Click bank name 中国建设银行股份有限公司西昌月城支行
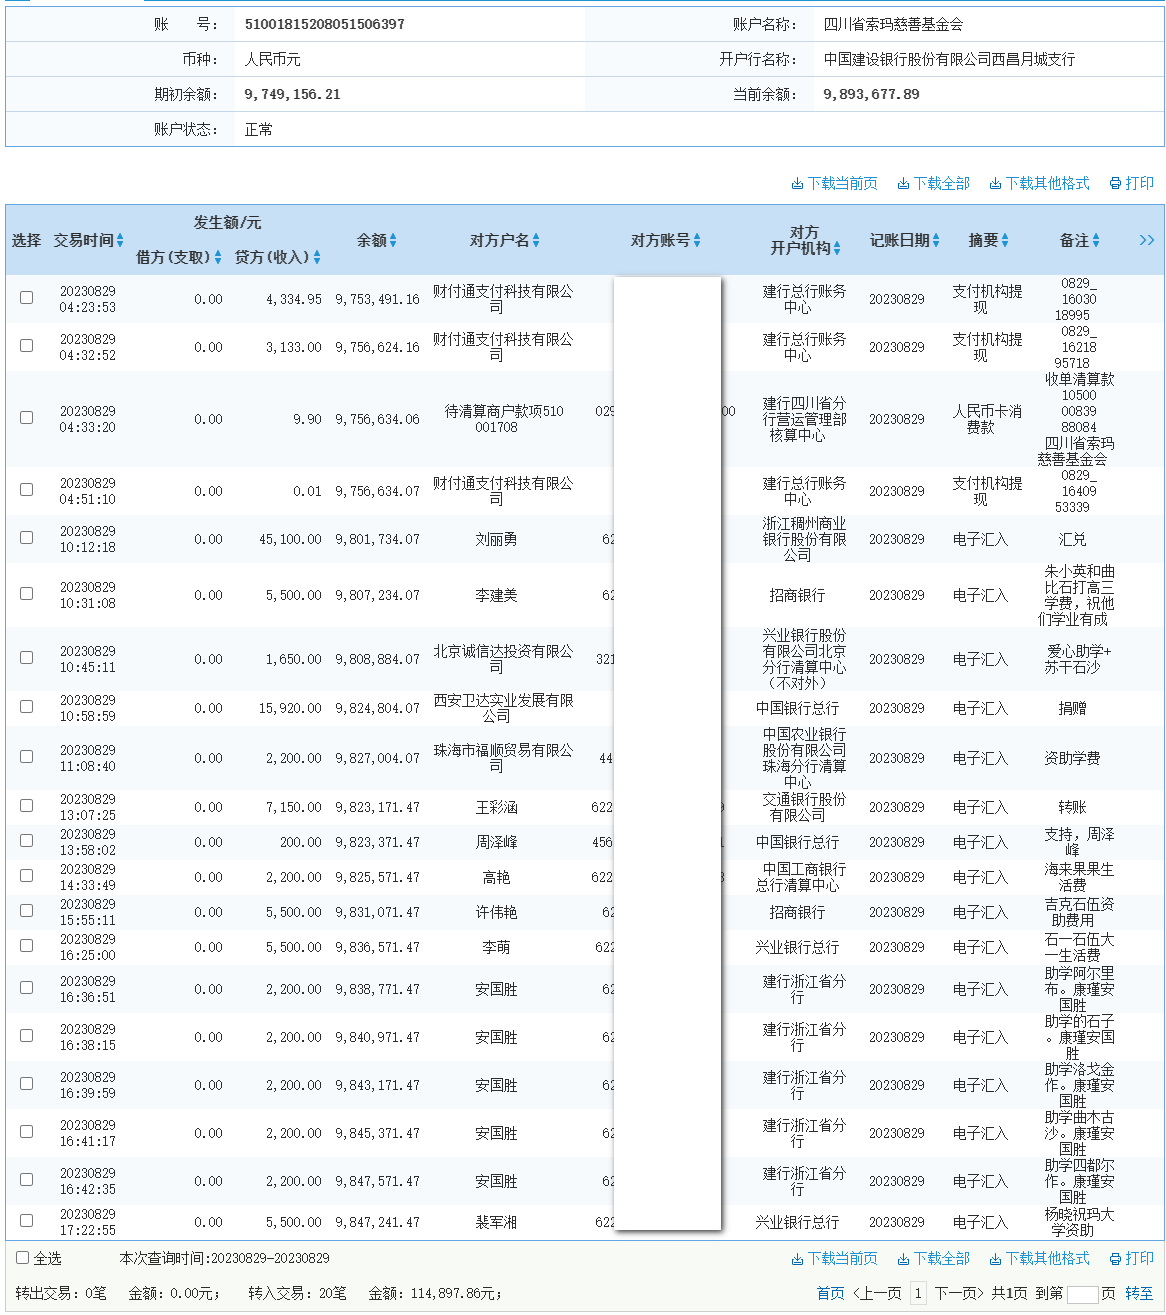Screen dimensions: 1166x1315 [x=949, y=59]
